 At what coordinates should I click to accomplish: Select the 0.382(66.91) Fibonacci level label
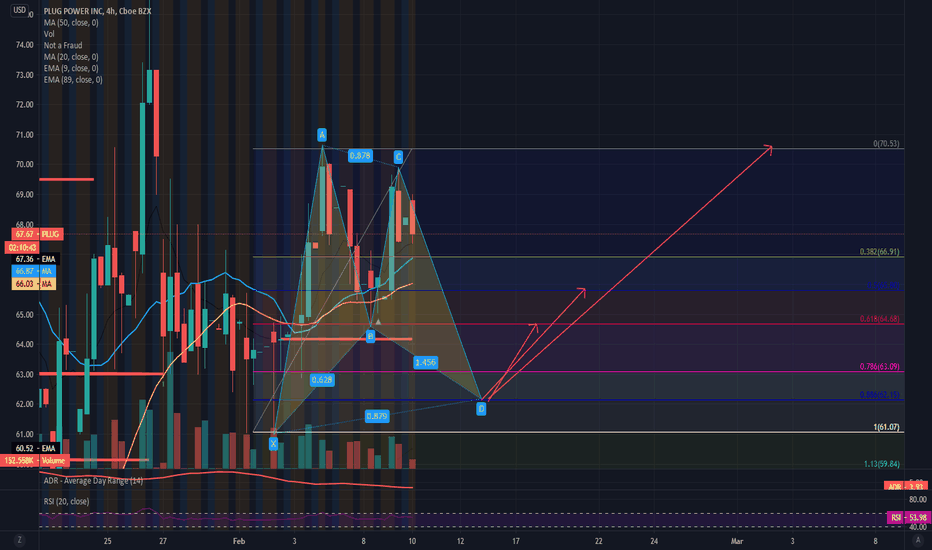(879, 252)
